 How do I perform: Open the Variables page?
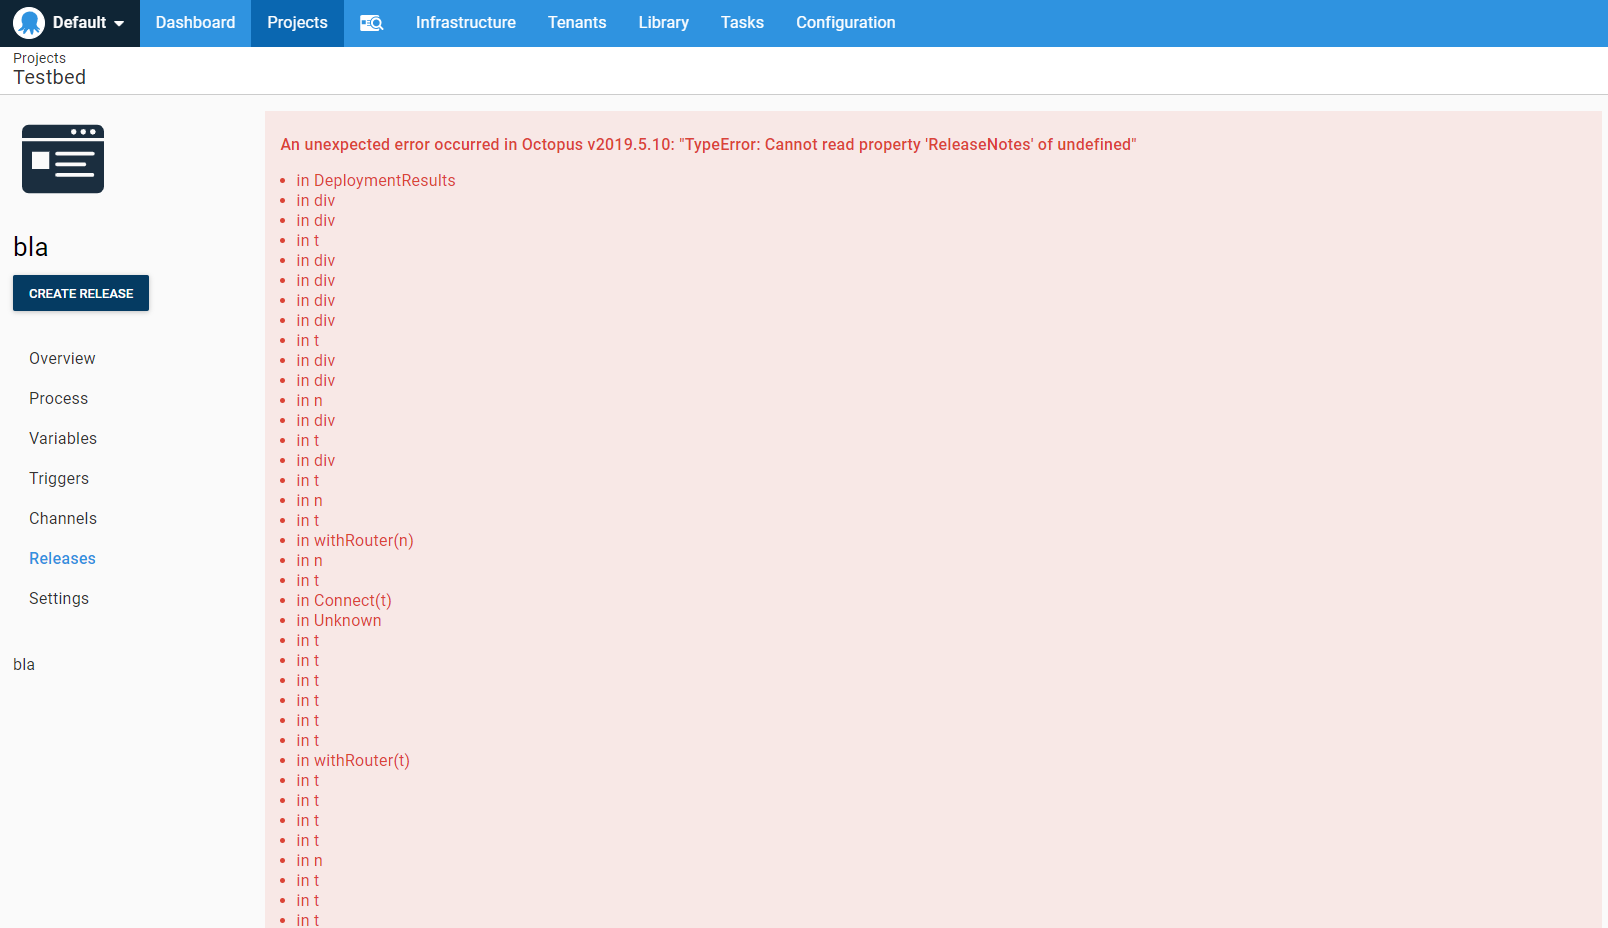pos(63,438)
